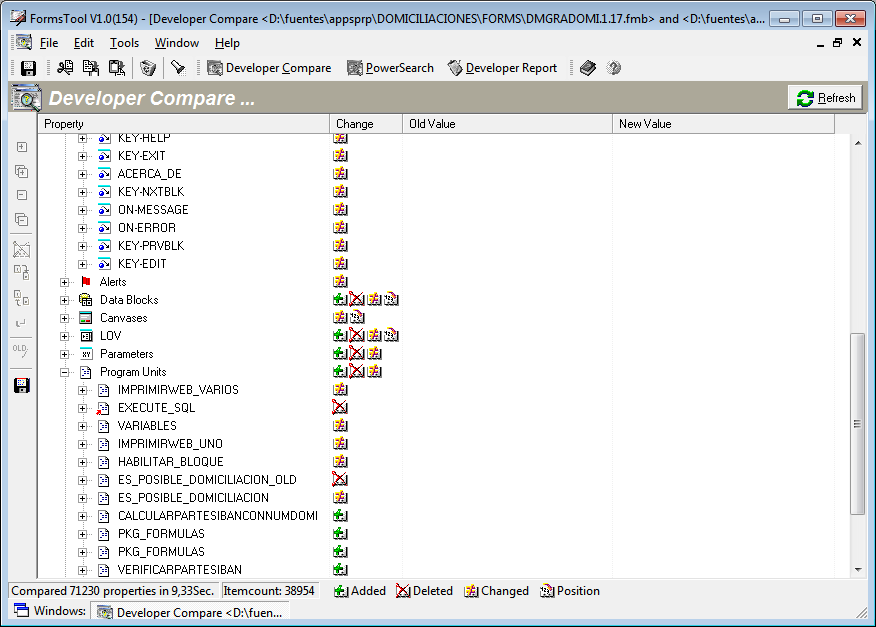Click the Changed legend marker in status bar

(x=470, y=591)
